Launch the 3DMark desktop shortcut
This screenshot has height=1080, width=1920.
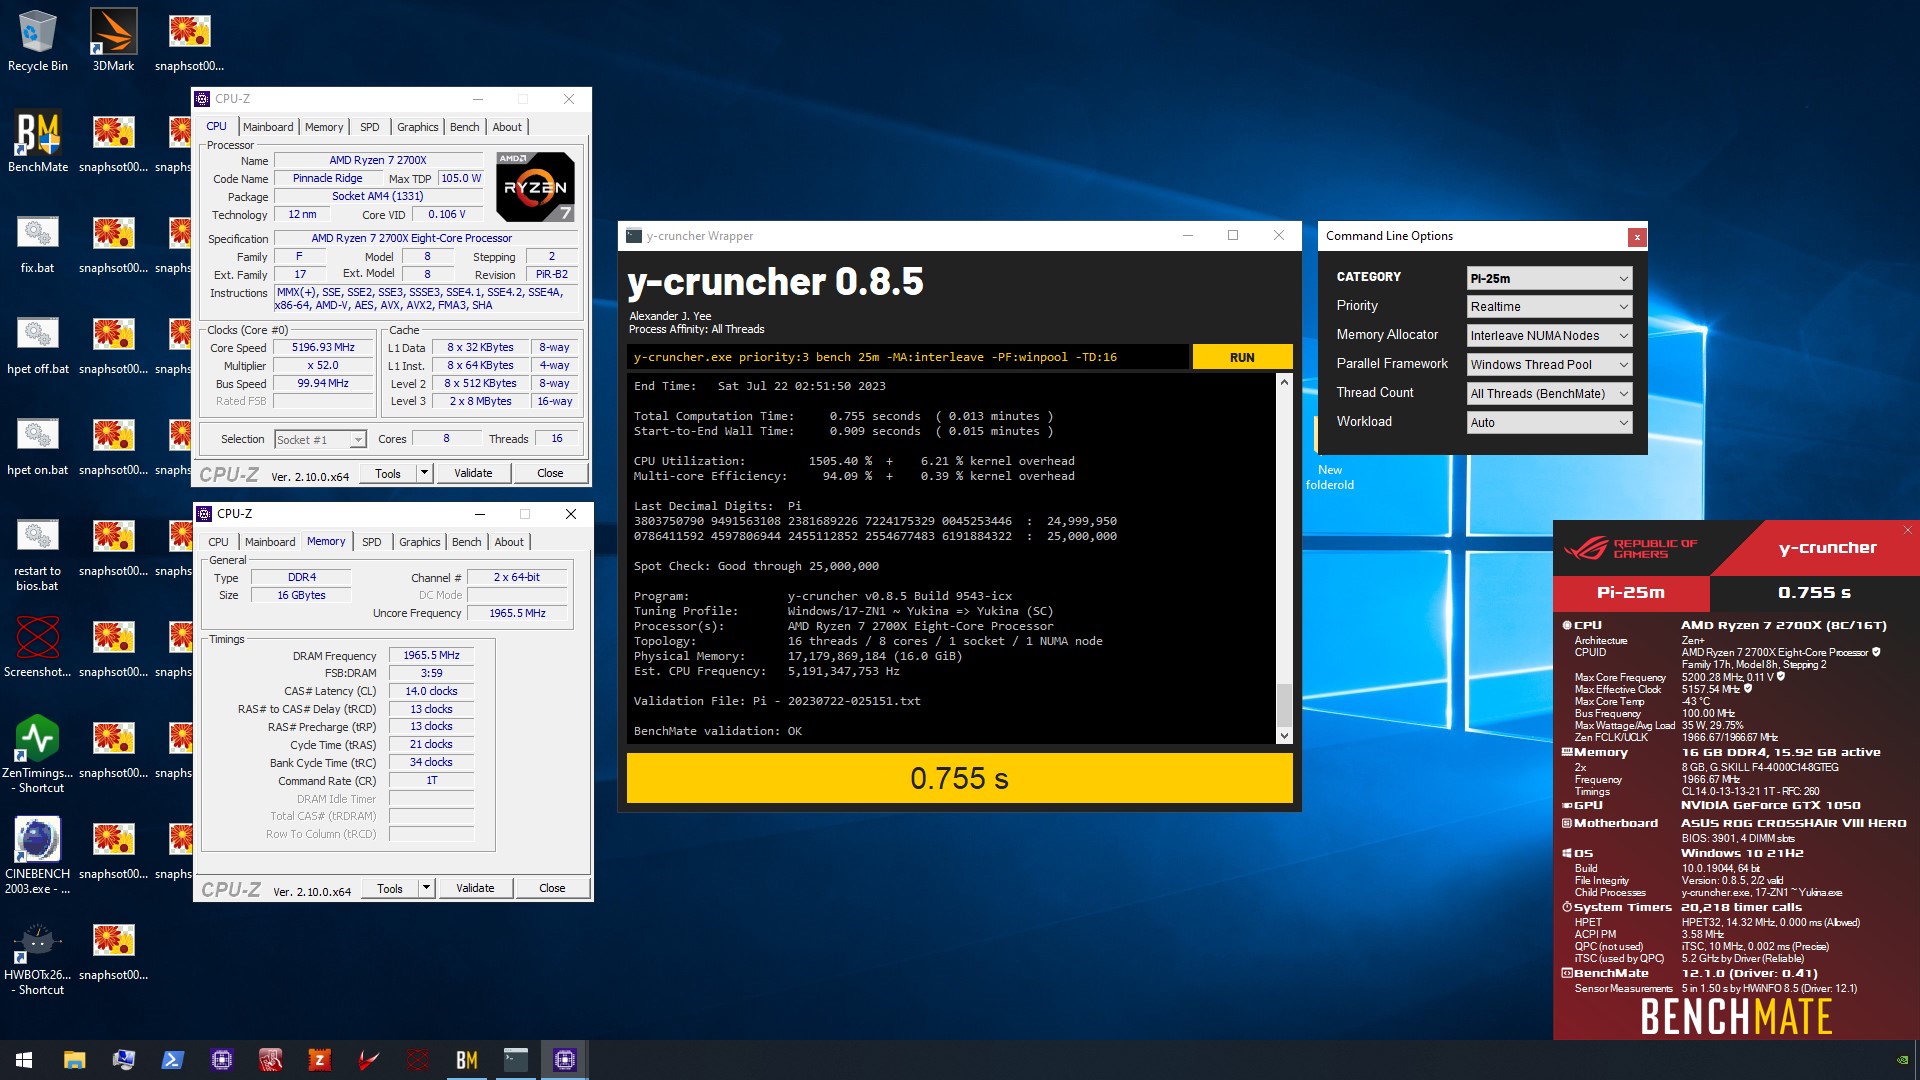coord(113,40)
